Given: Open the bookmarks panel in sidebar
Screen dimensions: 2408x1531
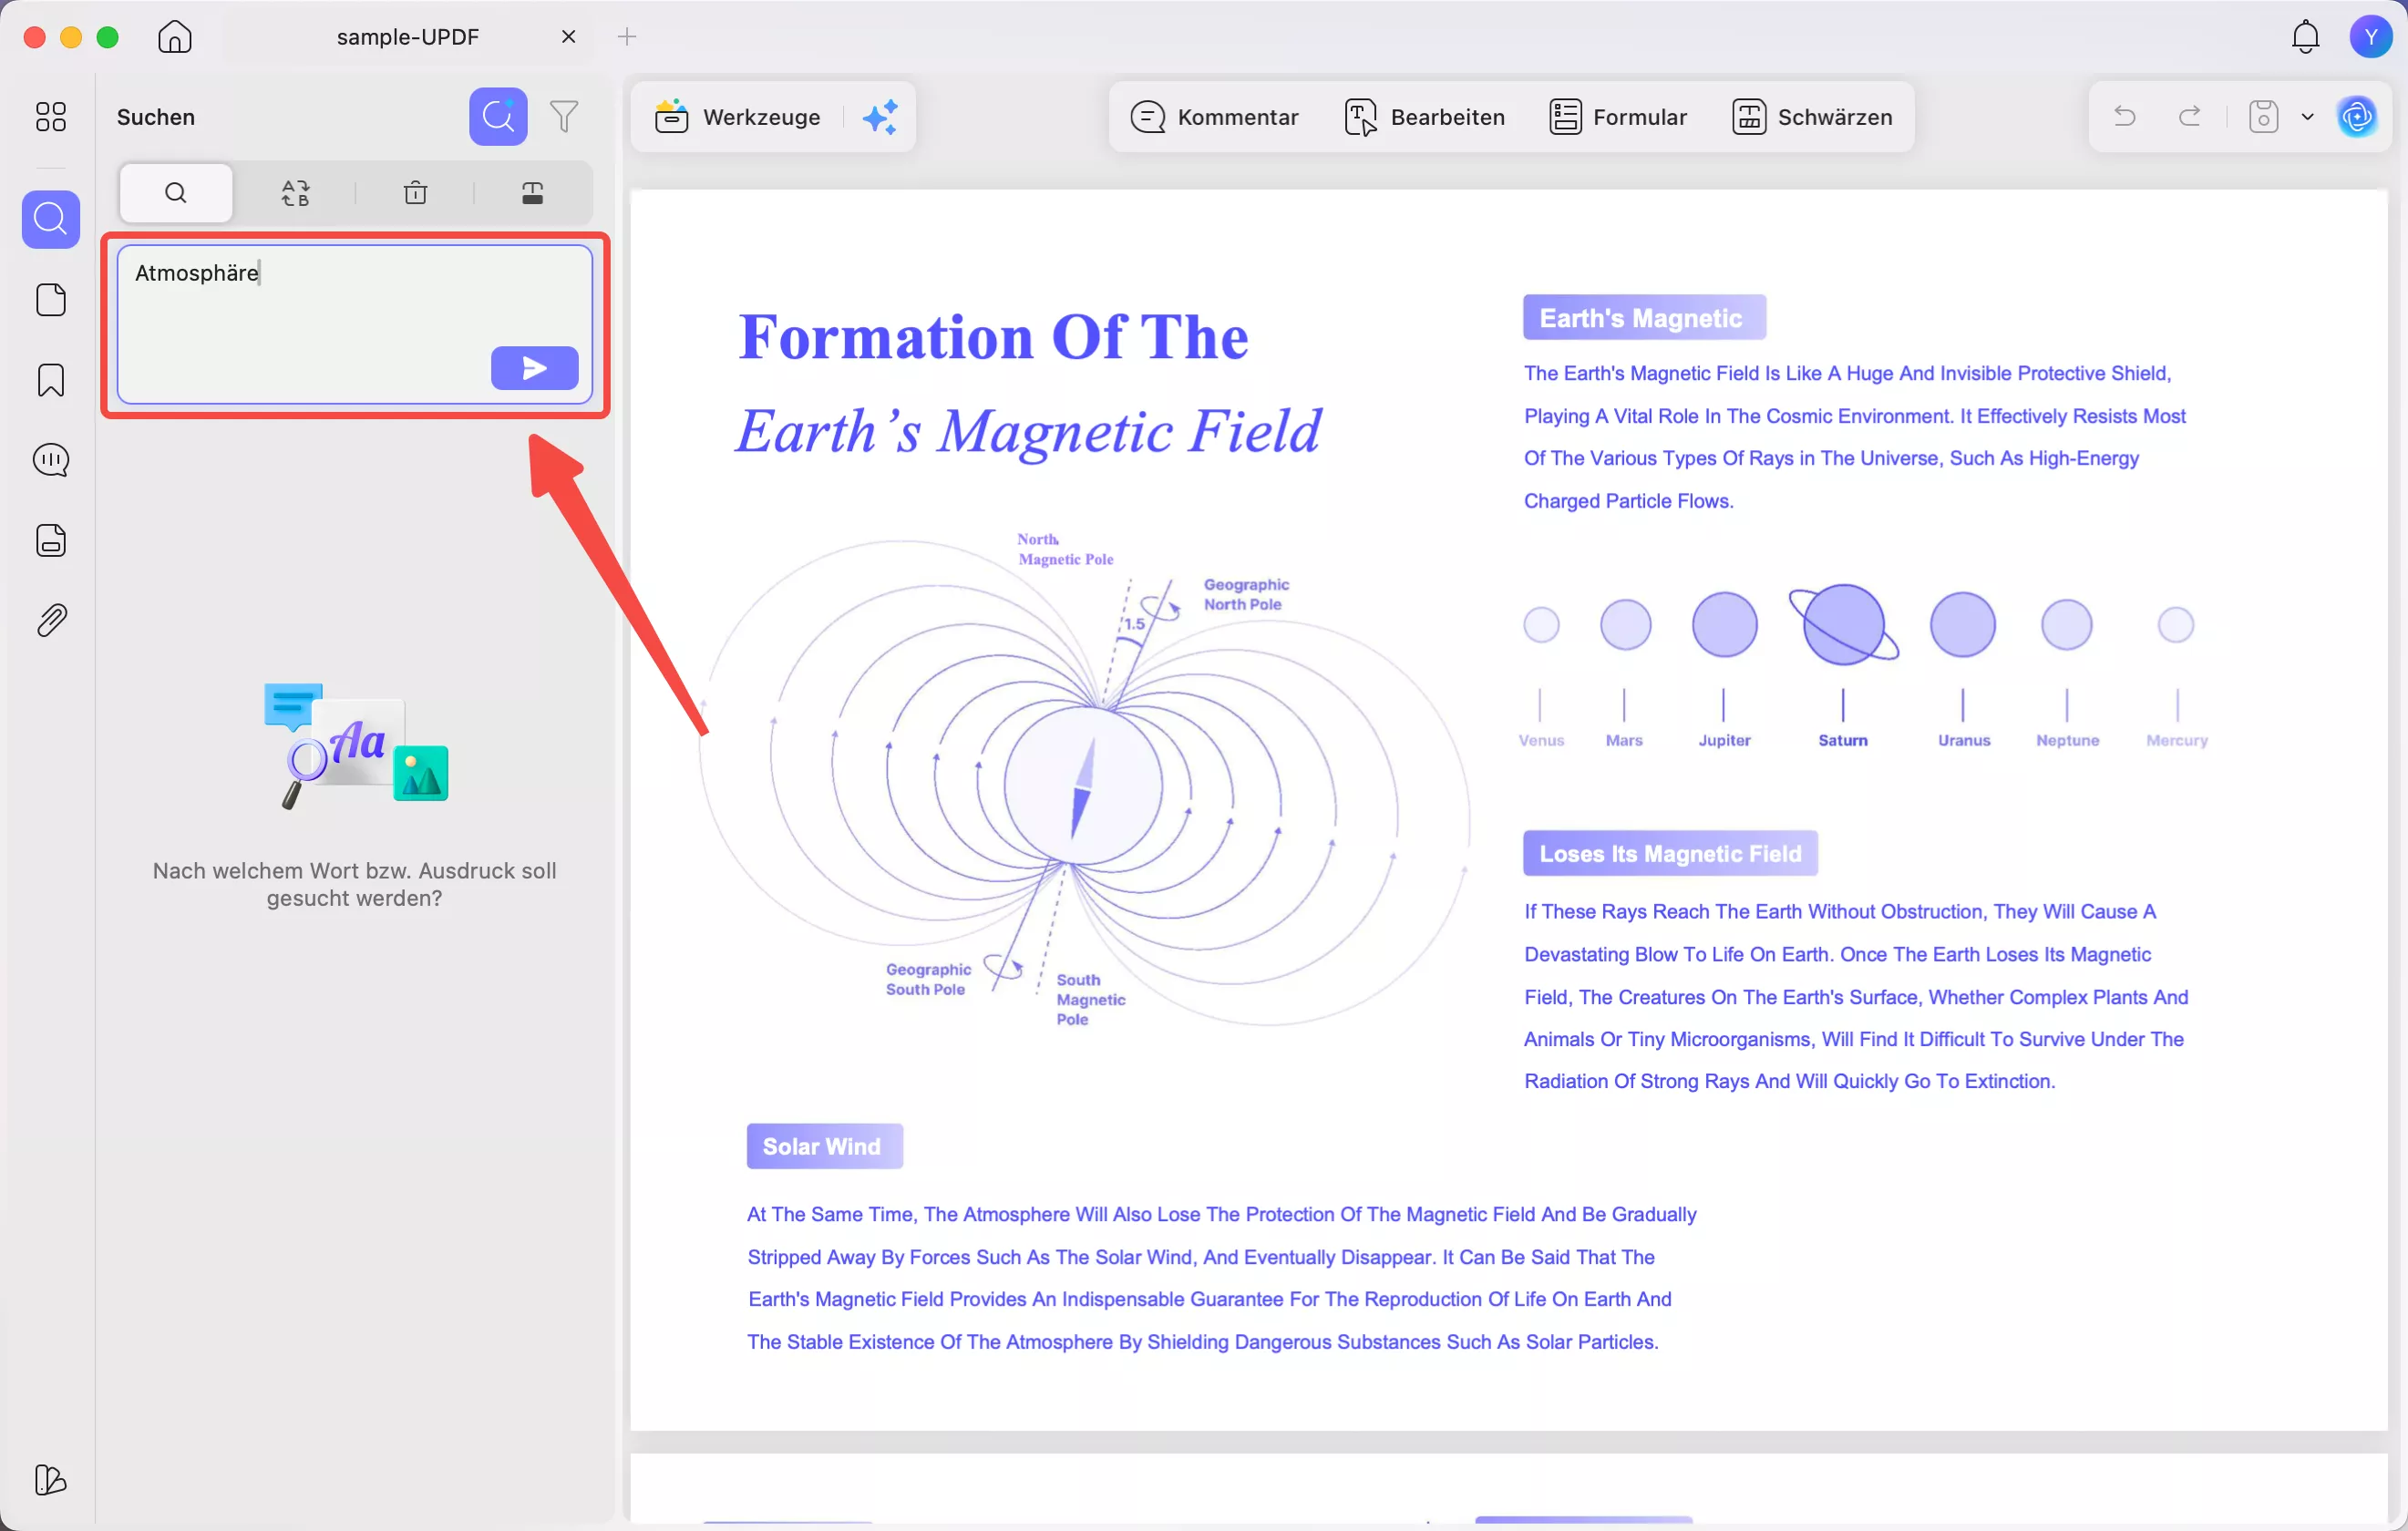Looking at the screenshot, I should tap(50, 380).
